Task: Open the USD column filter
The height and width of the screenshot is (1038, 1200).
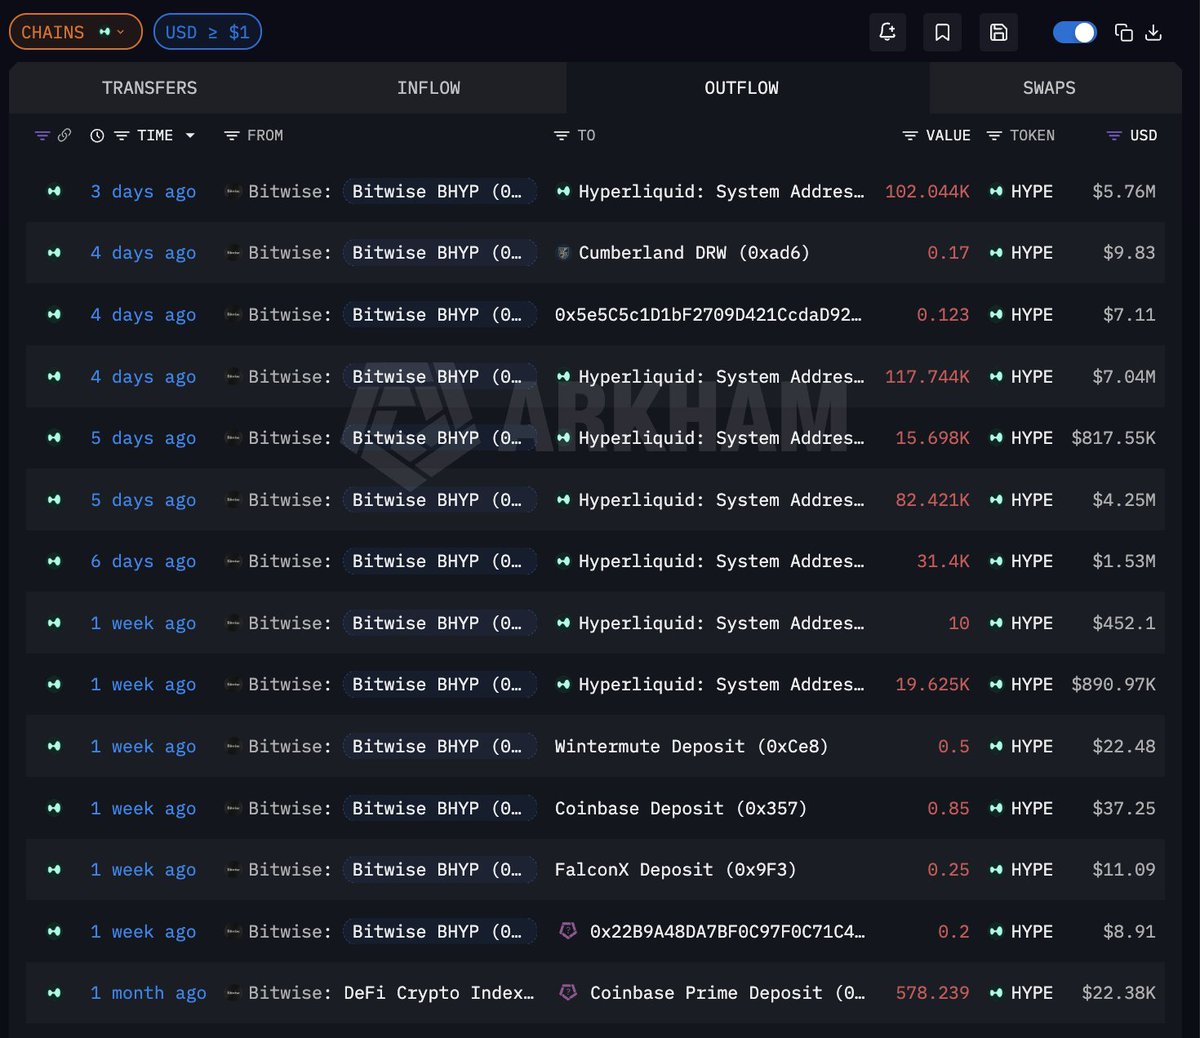Action: click(x=1114, y=136)
